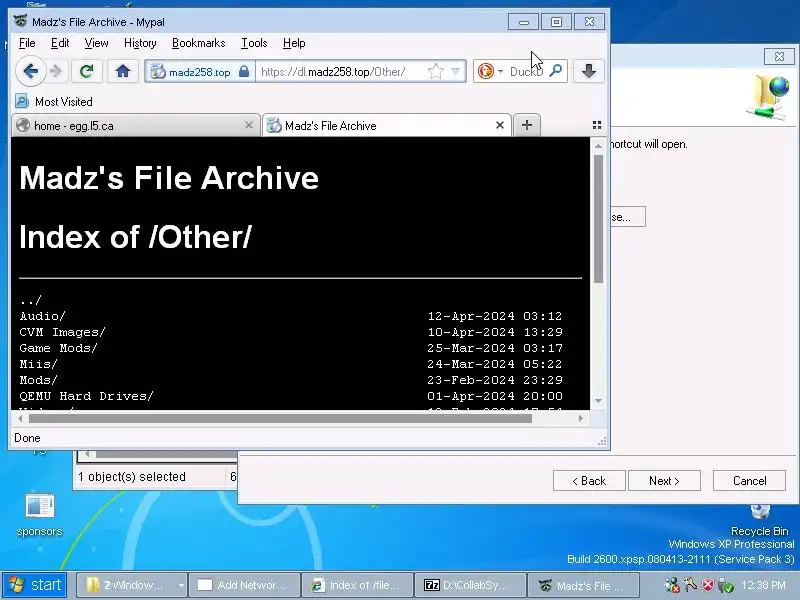Click the horizontal scrollbar left arrow
Viewport: 800px width, 600px height.
20,418
